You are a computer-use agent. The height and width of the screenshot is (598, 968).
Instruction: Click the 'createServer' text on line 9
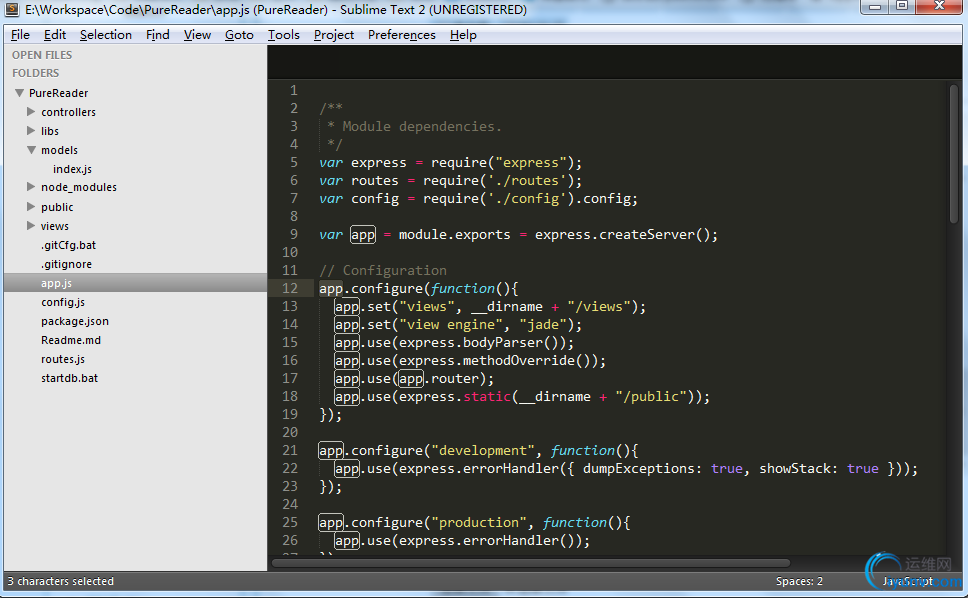(x=647, y=235)
